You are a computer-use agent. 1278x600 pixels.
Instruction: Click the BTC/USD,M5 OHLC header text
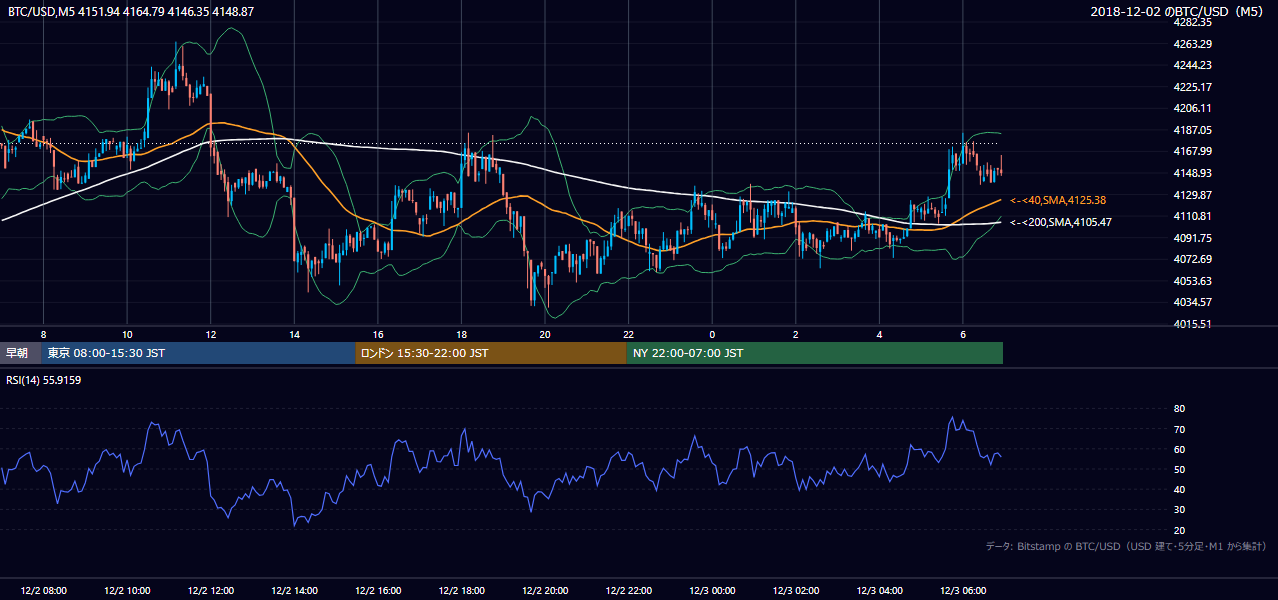[x=131, y=11]
